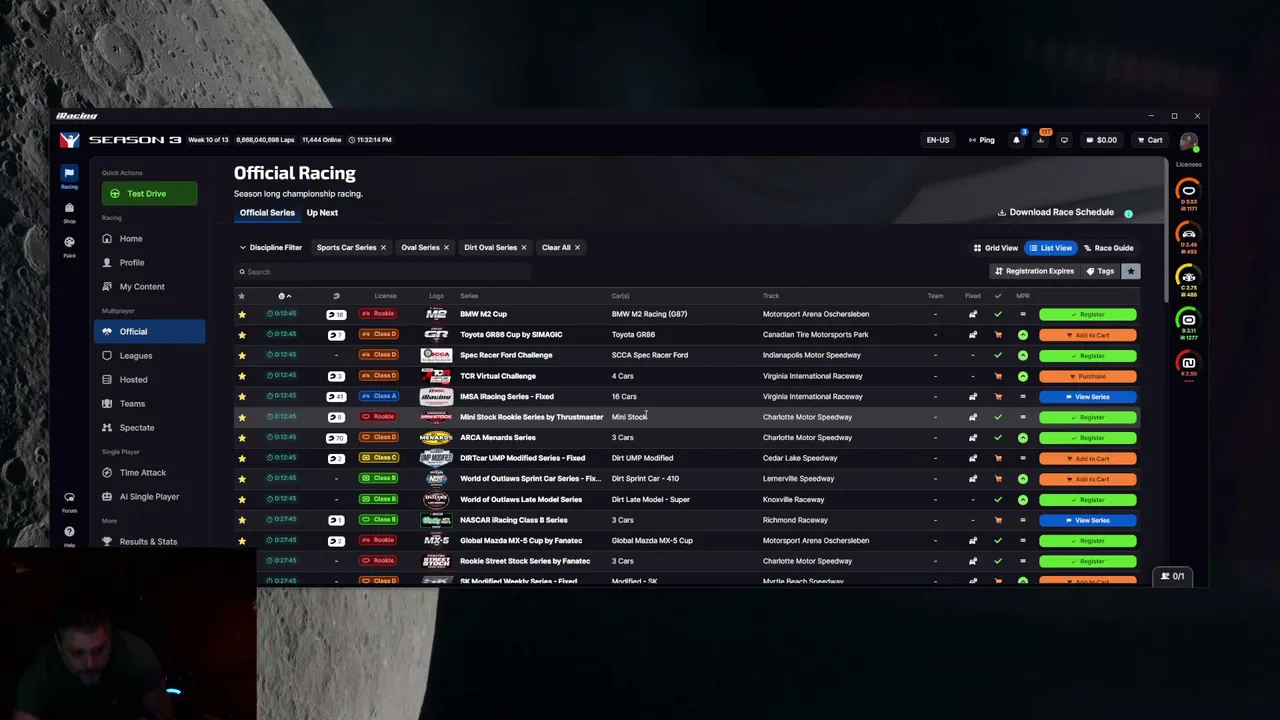This screenshot has height=720, width=1280.
Task: Open the Help icon in the sidebar rail
Action: coord(69,535)
